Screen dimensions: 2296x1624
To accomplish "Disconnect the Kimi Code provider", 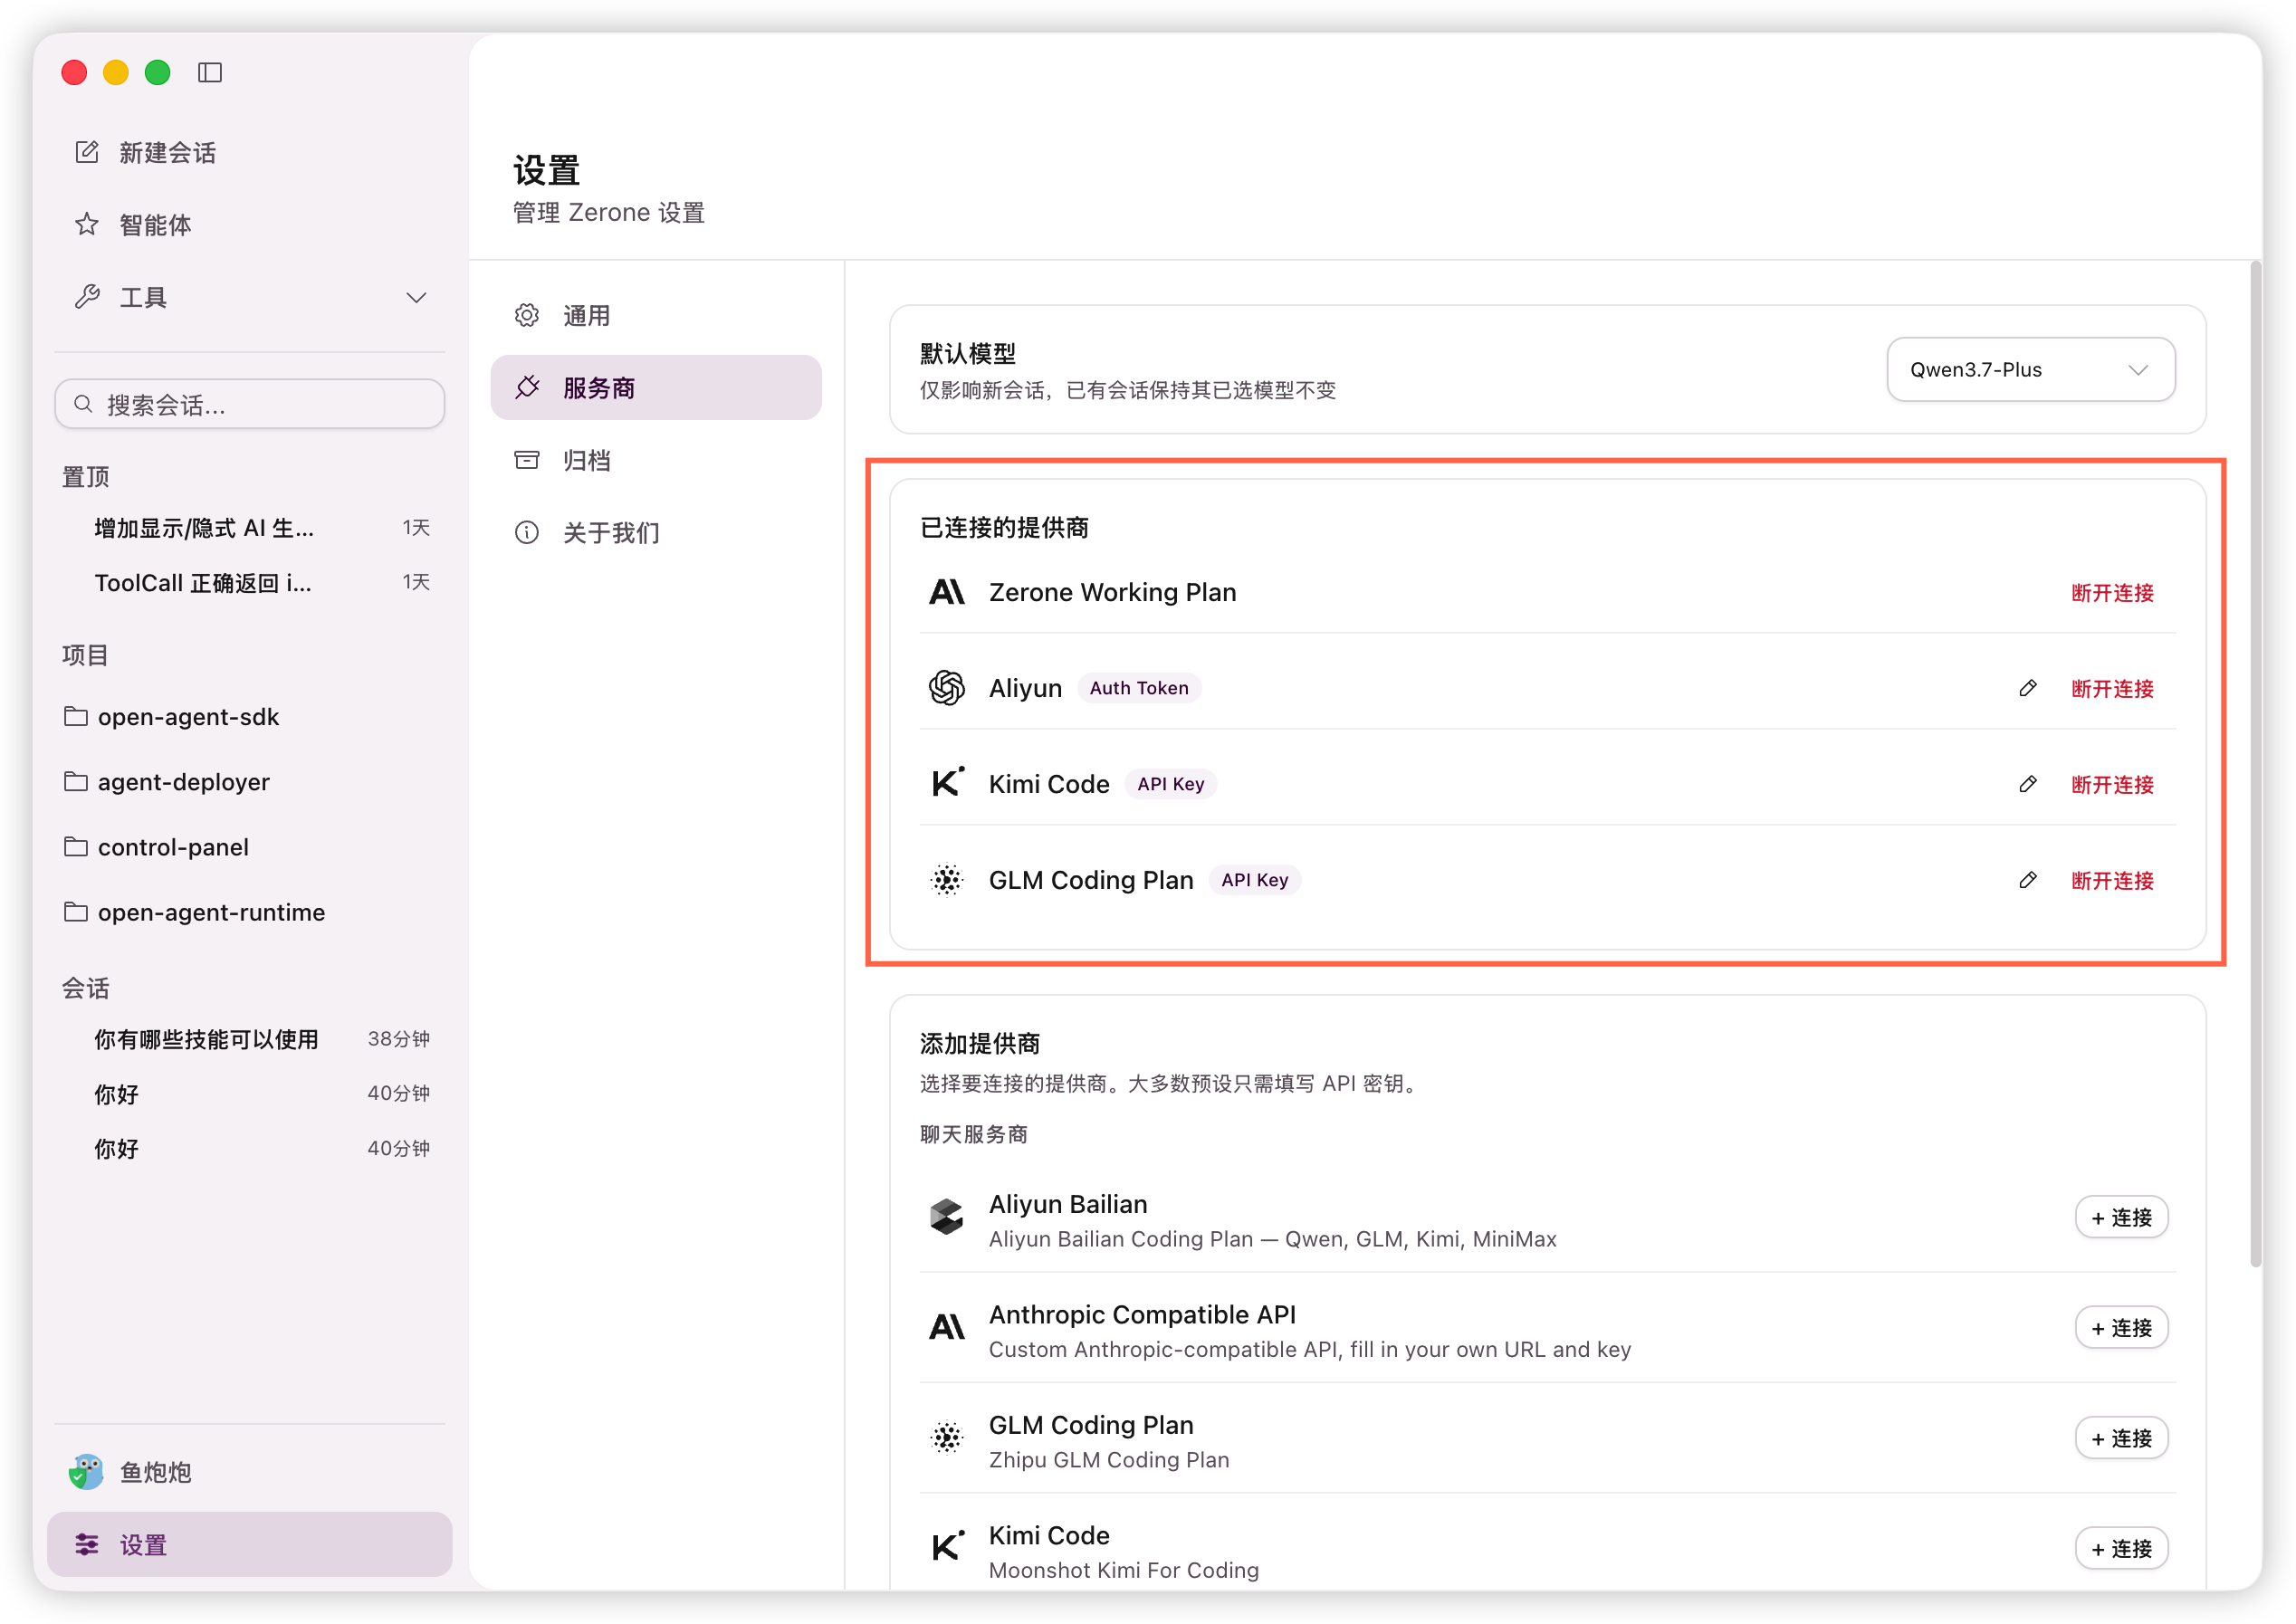I will pos(2112,785).
